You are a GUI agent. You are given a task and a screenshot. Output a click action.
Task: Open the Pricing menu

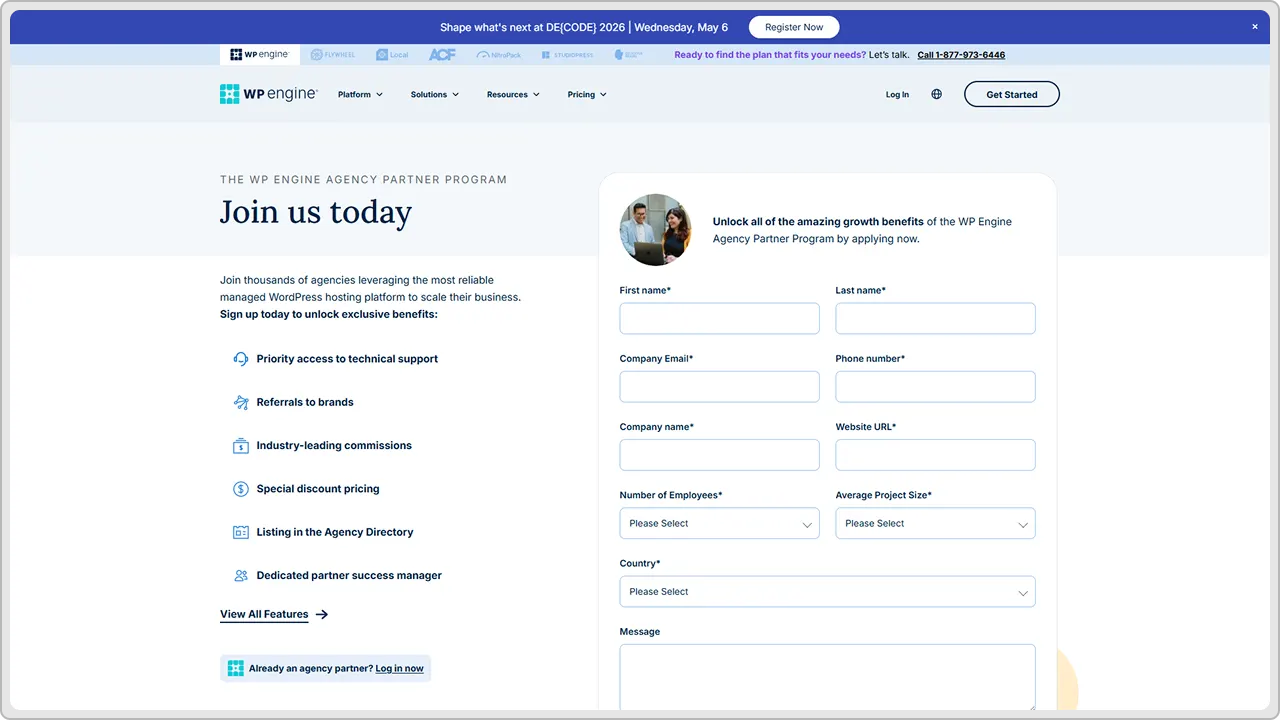point(587,95)
